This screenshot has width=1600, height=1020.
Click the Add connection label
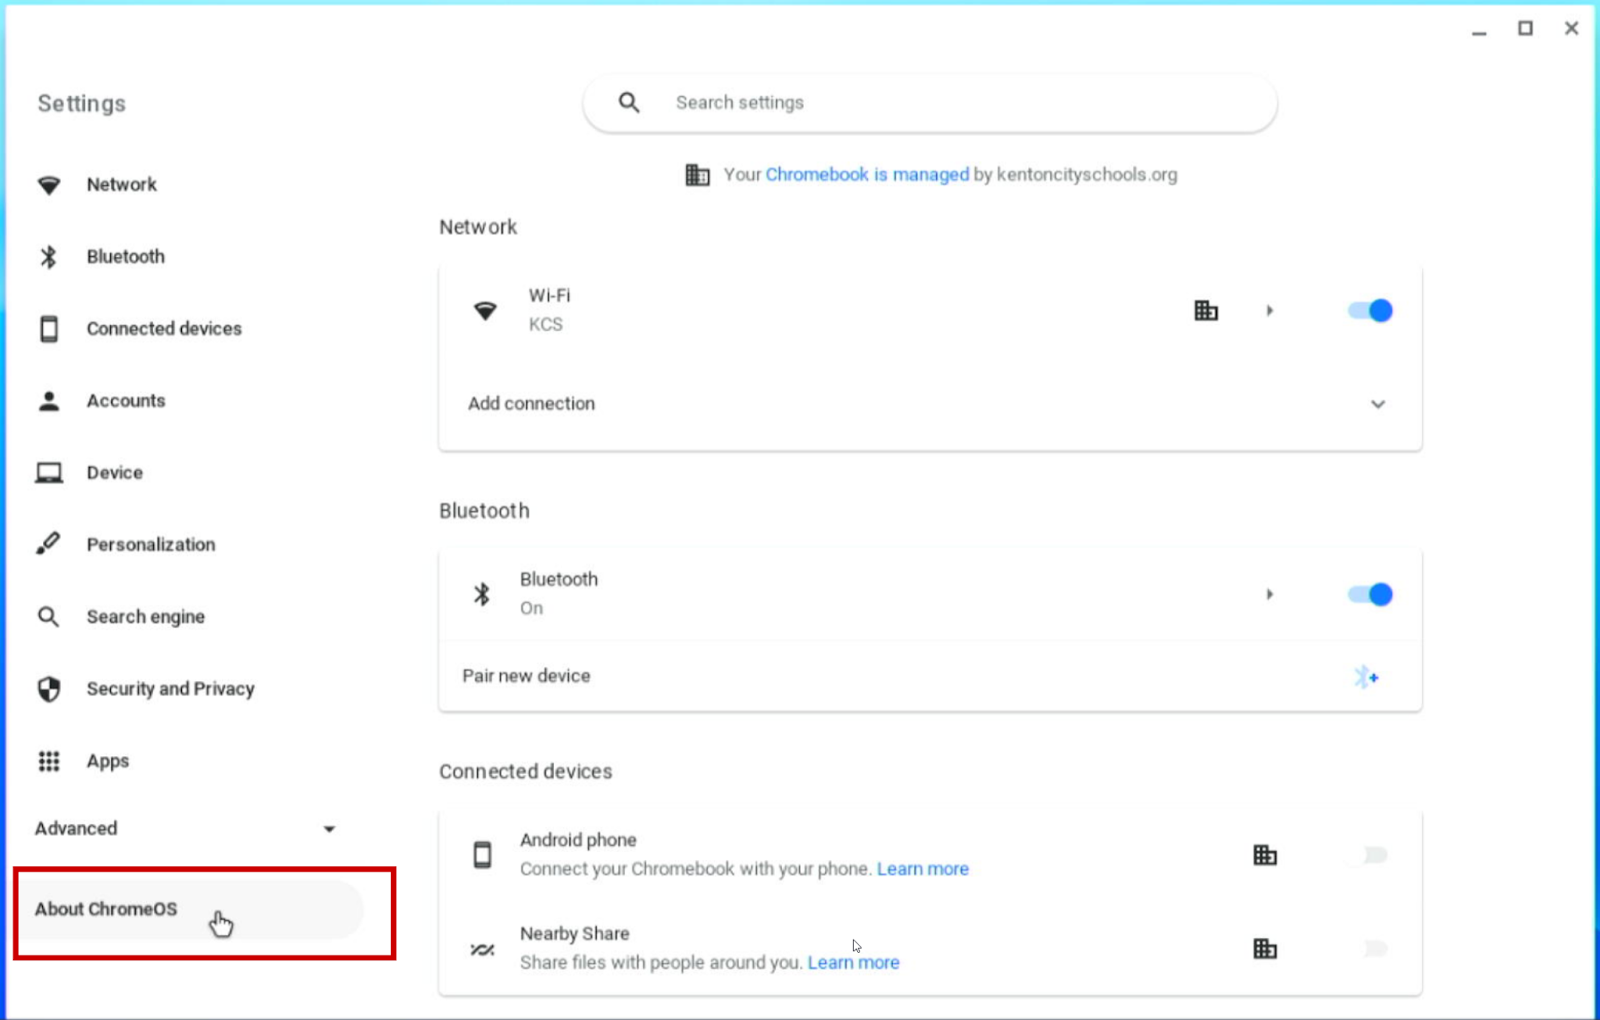(531, 404)
